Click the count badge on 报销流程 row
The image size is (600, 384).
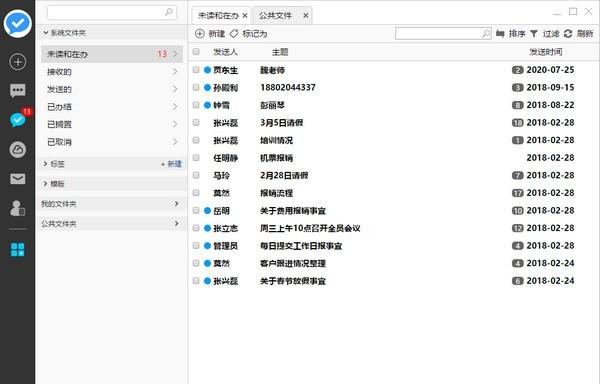(x=517, y=193)
